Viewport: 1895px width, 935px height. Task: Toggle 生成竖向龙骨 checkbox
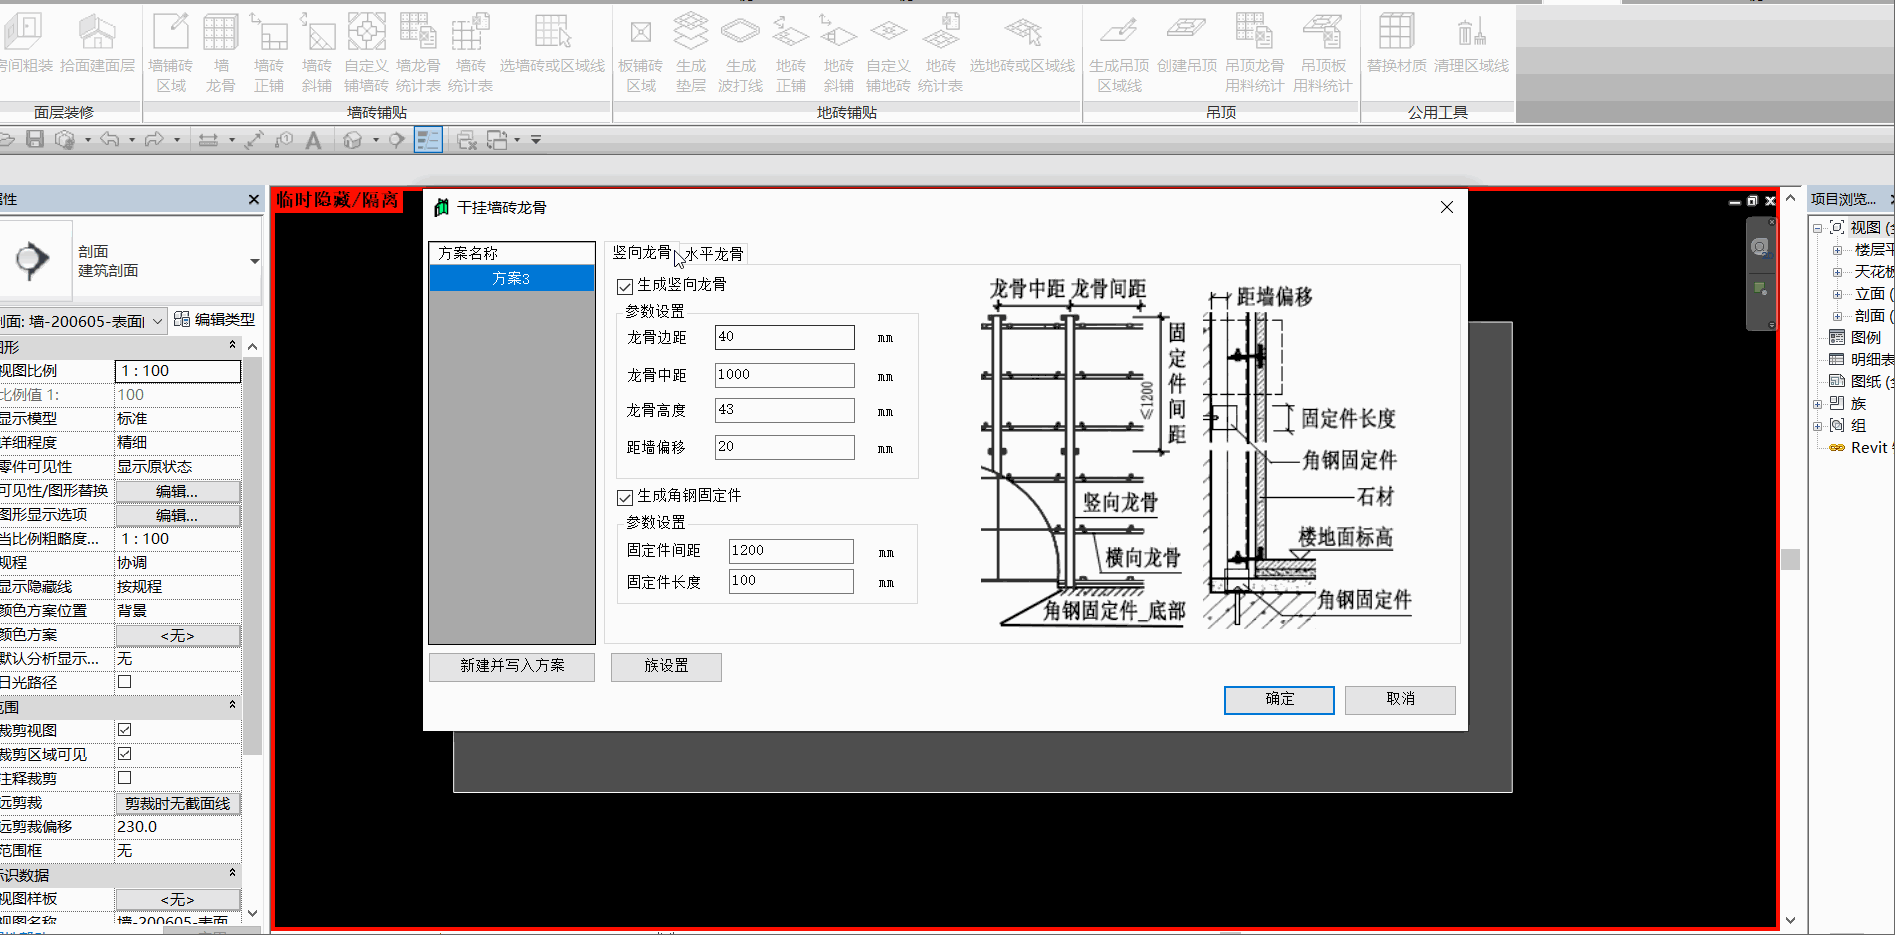pyautogui.click(x=625, y=286)
